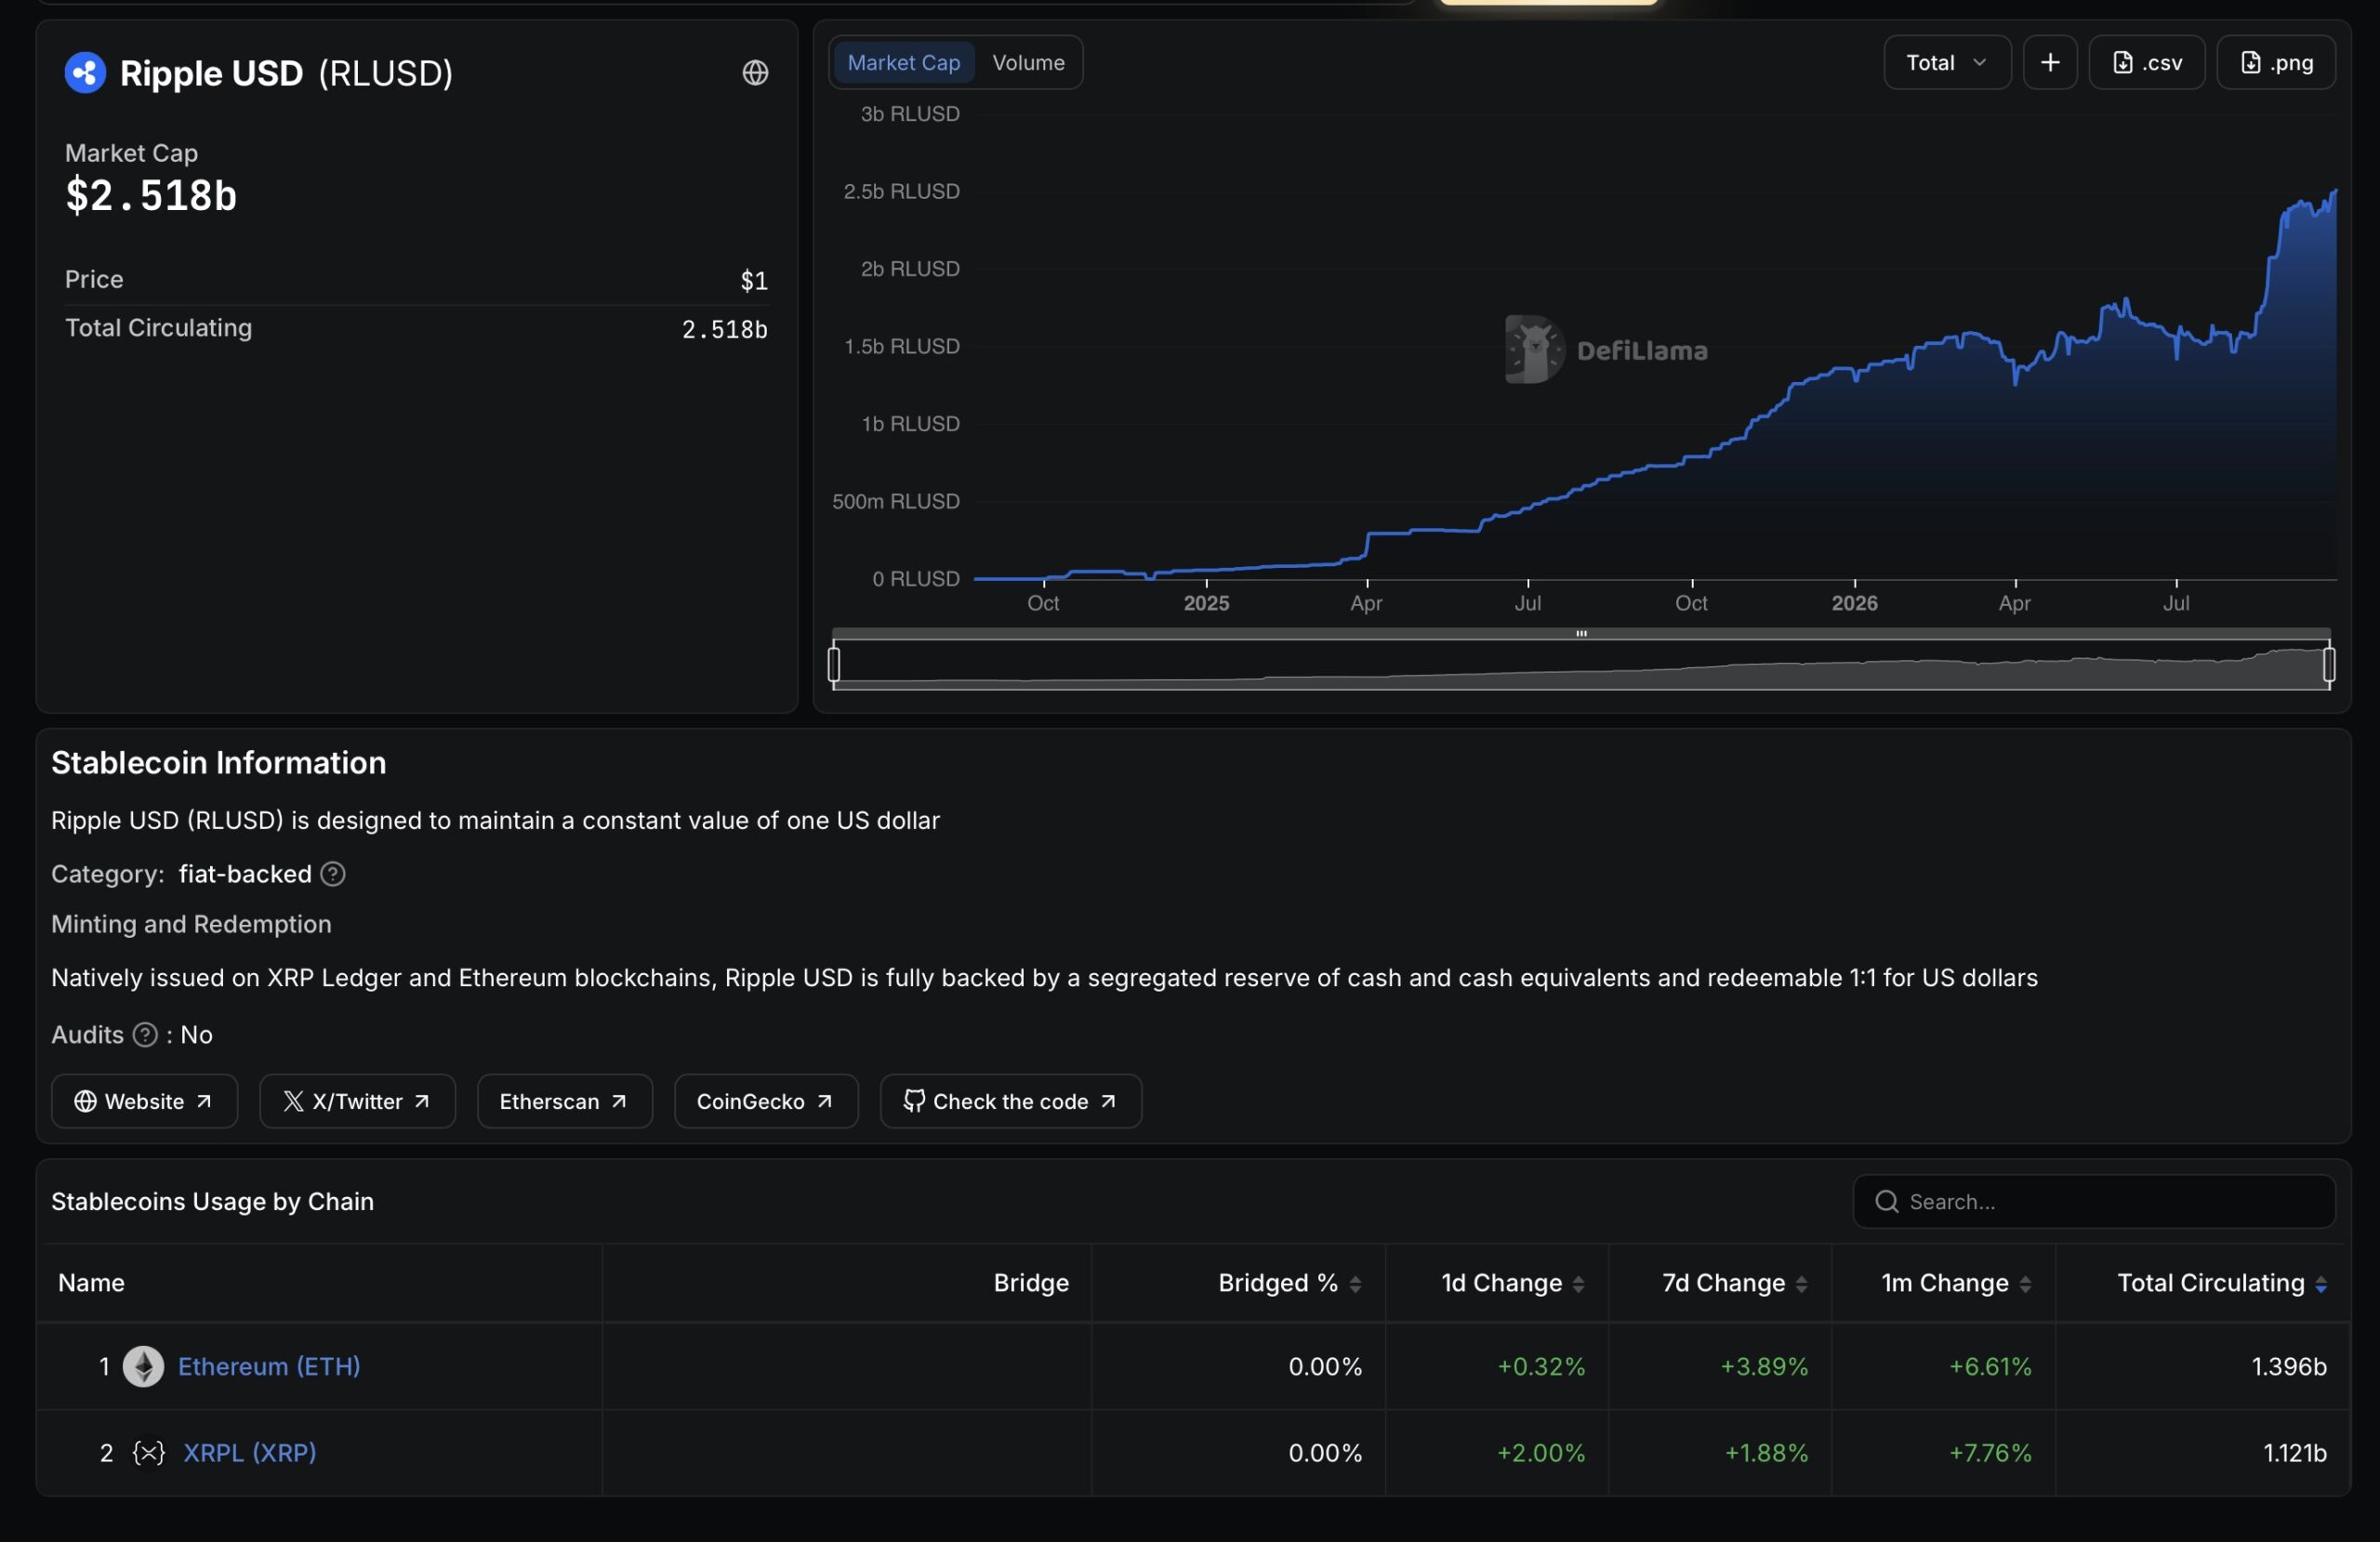The height and width of the screenshot is (1542, 2380).
Task: Download chart data as .csv
Action: [2146, 63]
